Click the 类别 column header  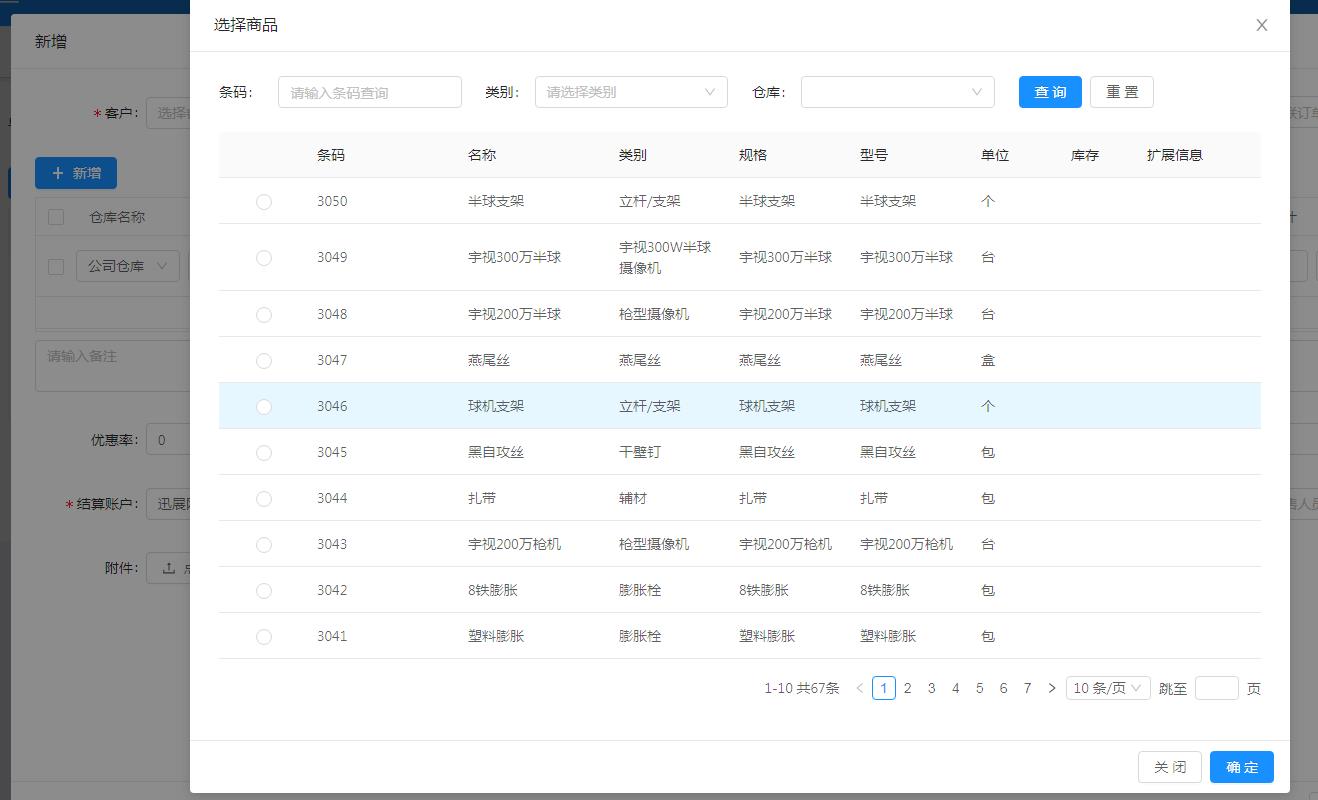tap(633, 155)
